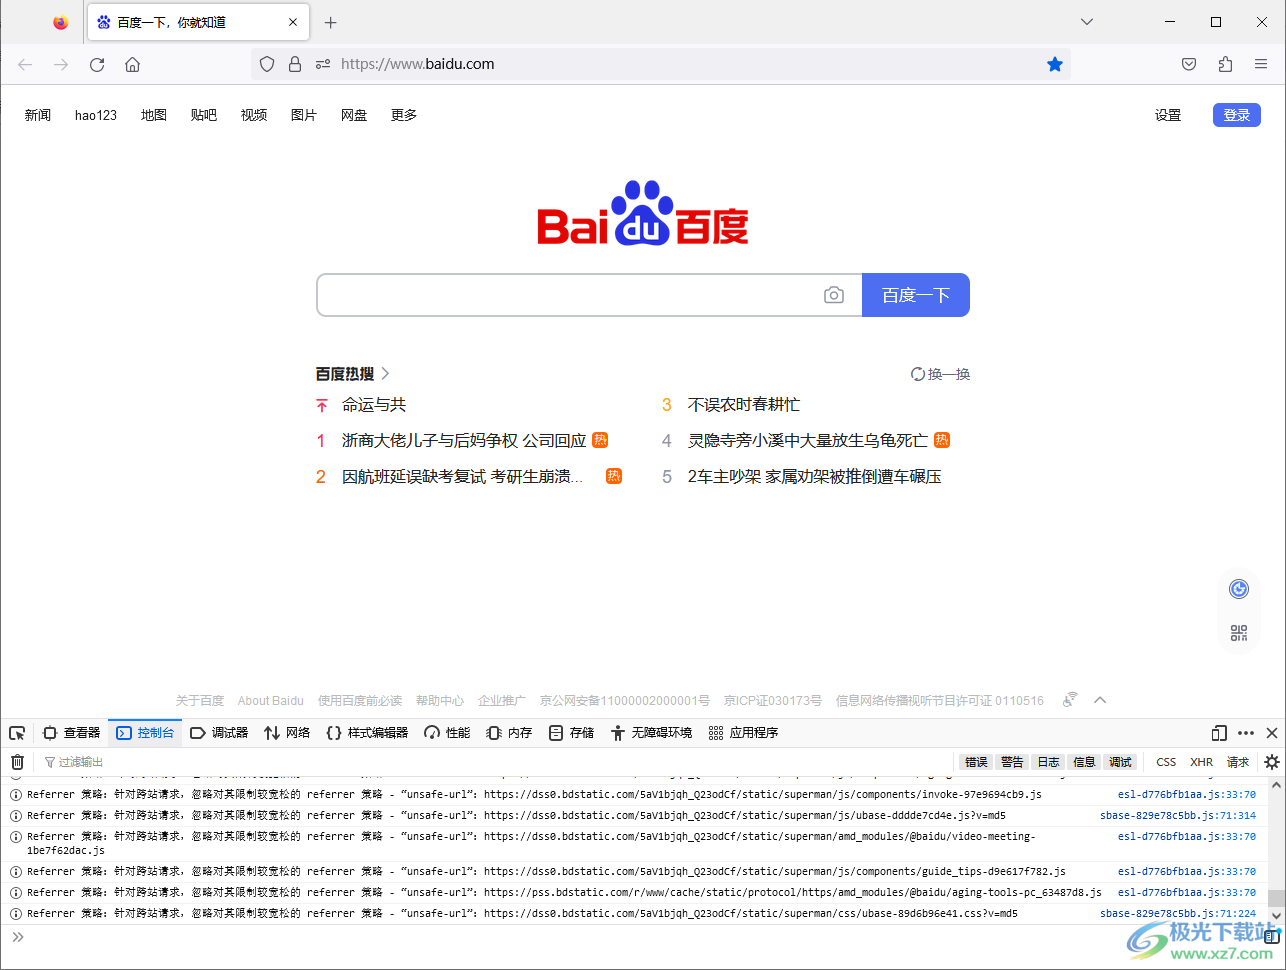
Task: Toggle the 信息 info filter
Action: 1084,762
